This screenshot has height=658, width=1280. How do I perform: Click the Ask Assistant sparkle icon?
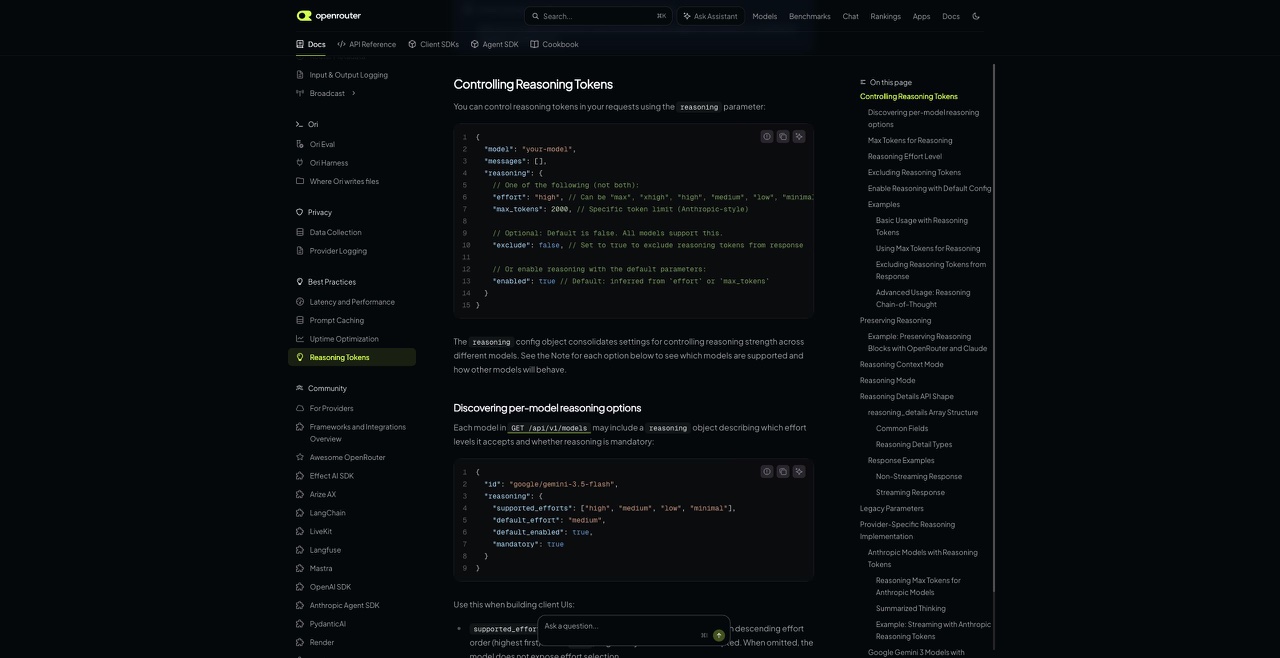pyautogui.click(x=687, y=16)
